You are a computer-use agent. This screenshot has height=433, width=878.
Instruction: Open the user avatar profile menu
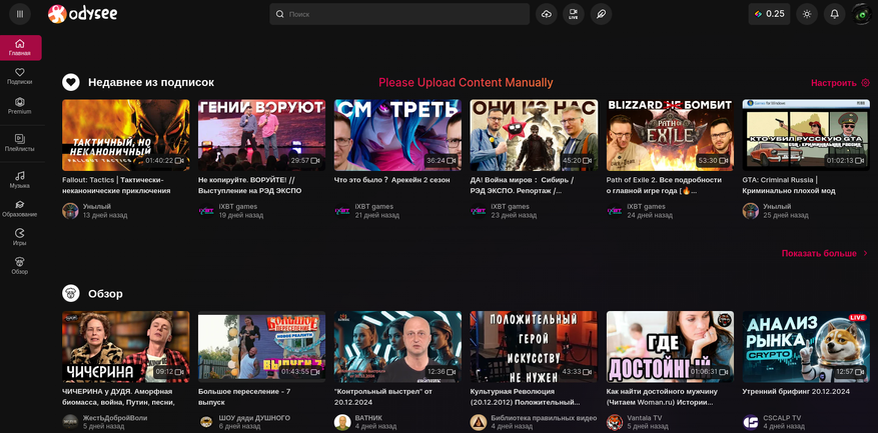862,14
